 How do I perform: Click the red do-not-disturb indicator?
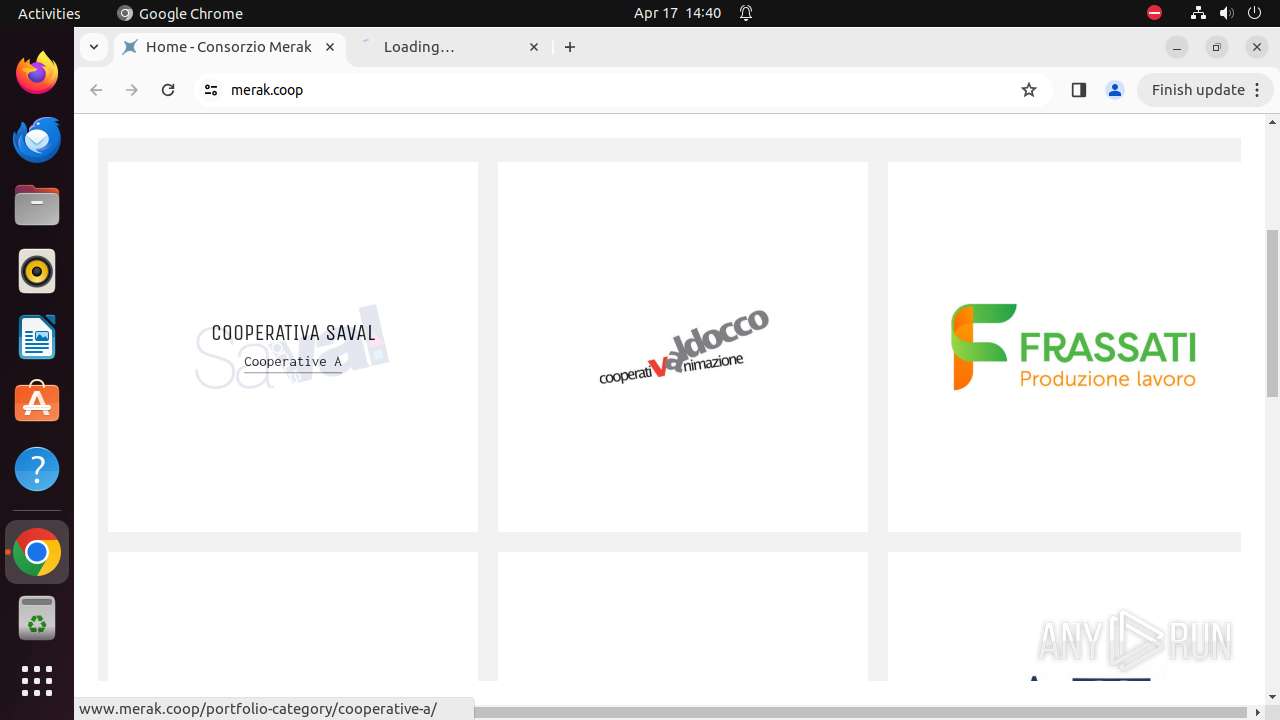coord(1154,13)
